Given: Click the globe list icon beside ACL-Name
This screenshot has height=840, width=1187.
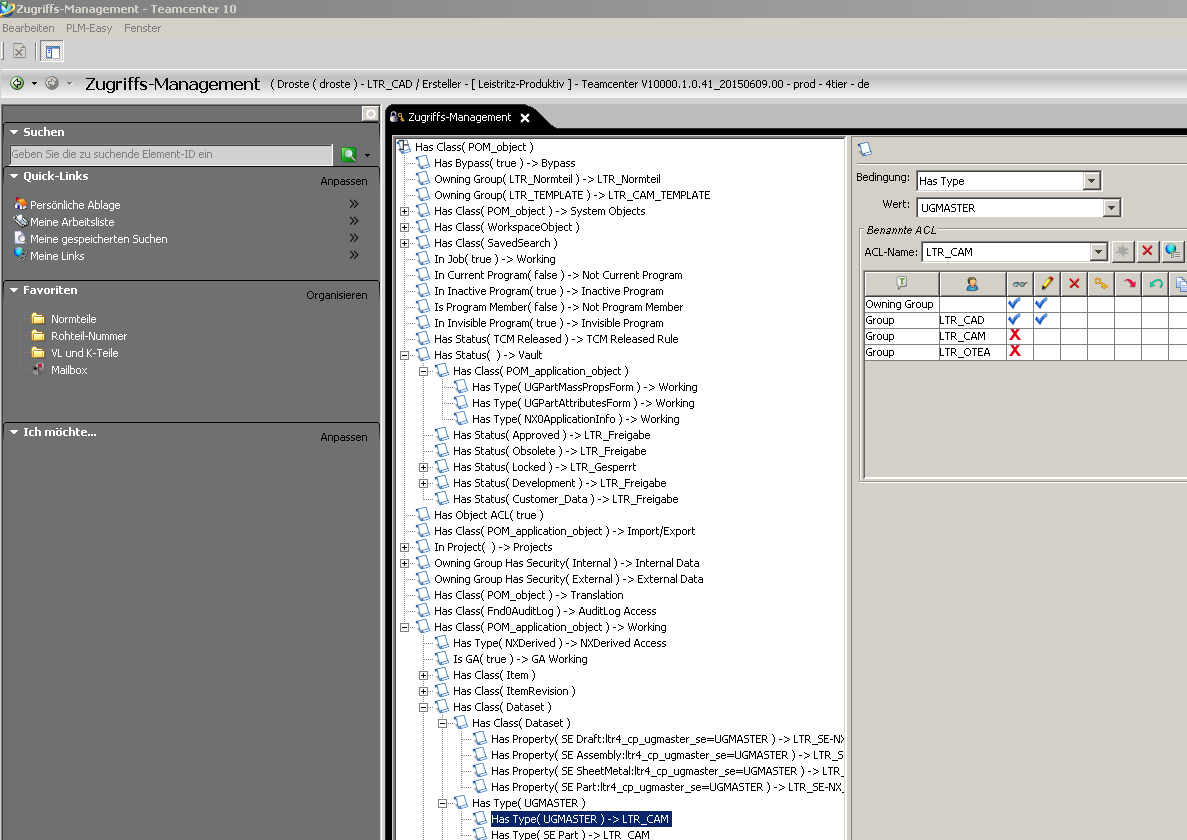Looking at the screenshot, I should pyautogui.click(x=1173, y=251).
